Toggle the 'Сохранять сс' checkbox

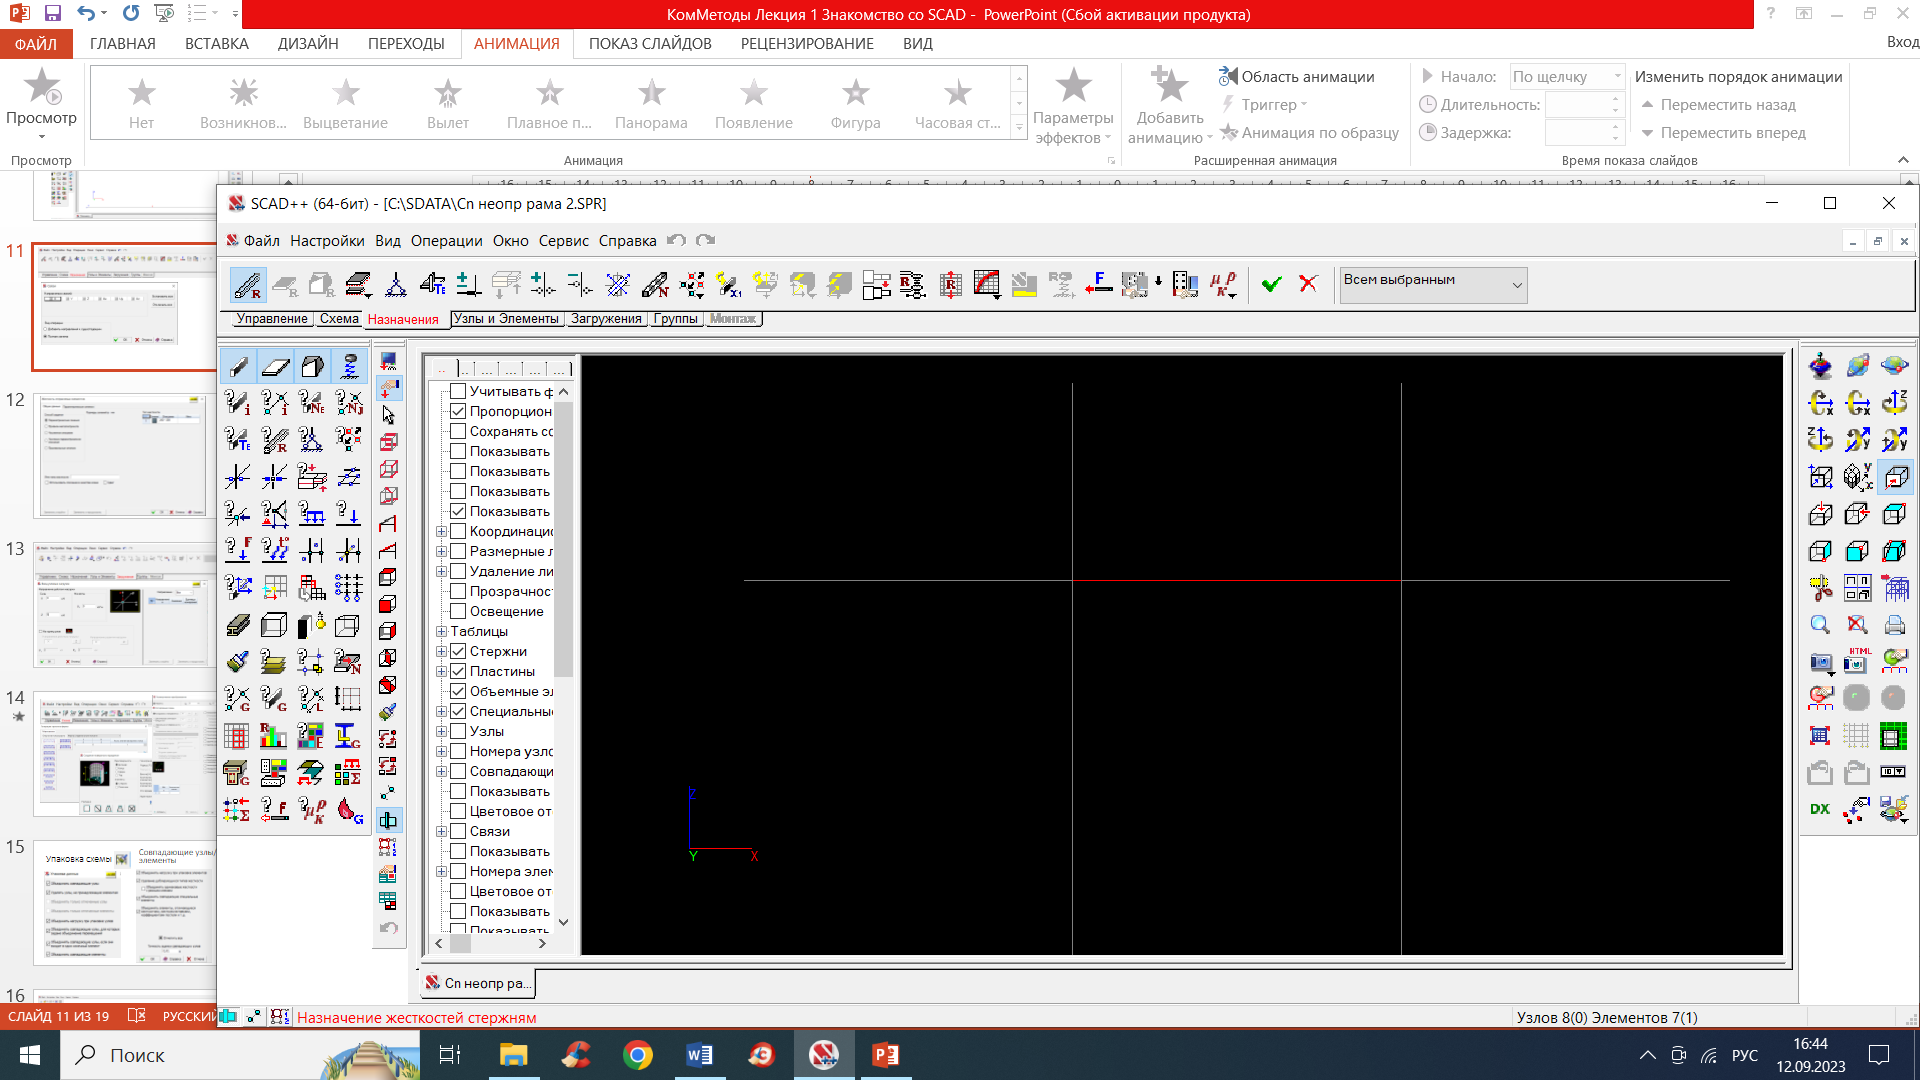(458, 431)
